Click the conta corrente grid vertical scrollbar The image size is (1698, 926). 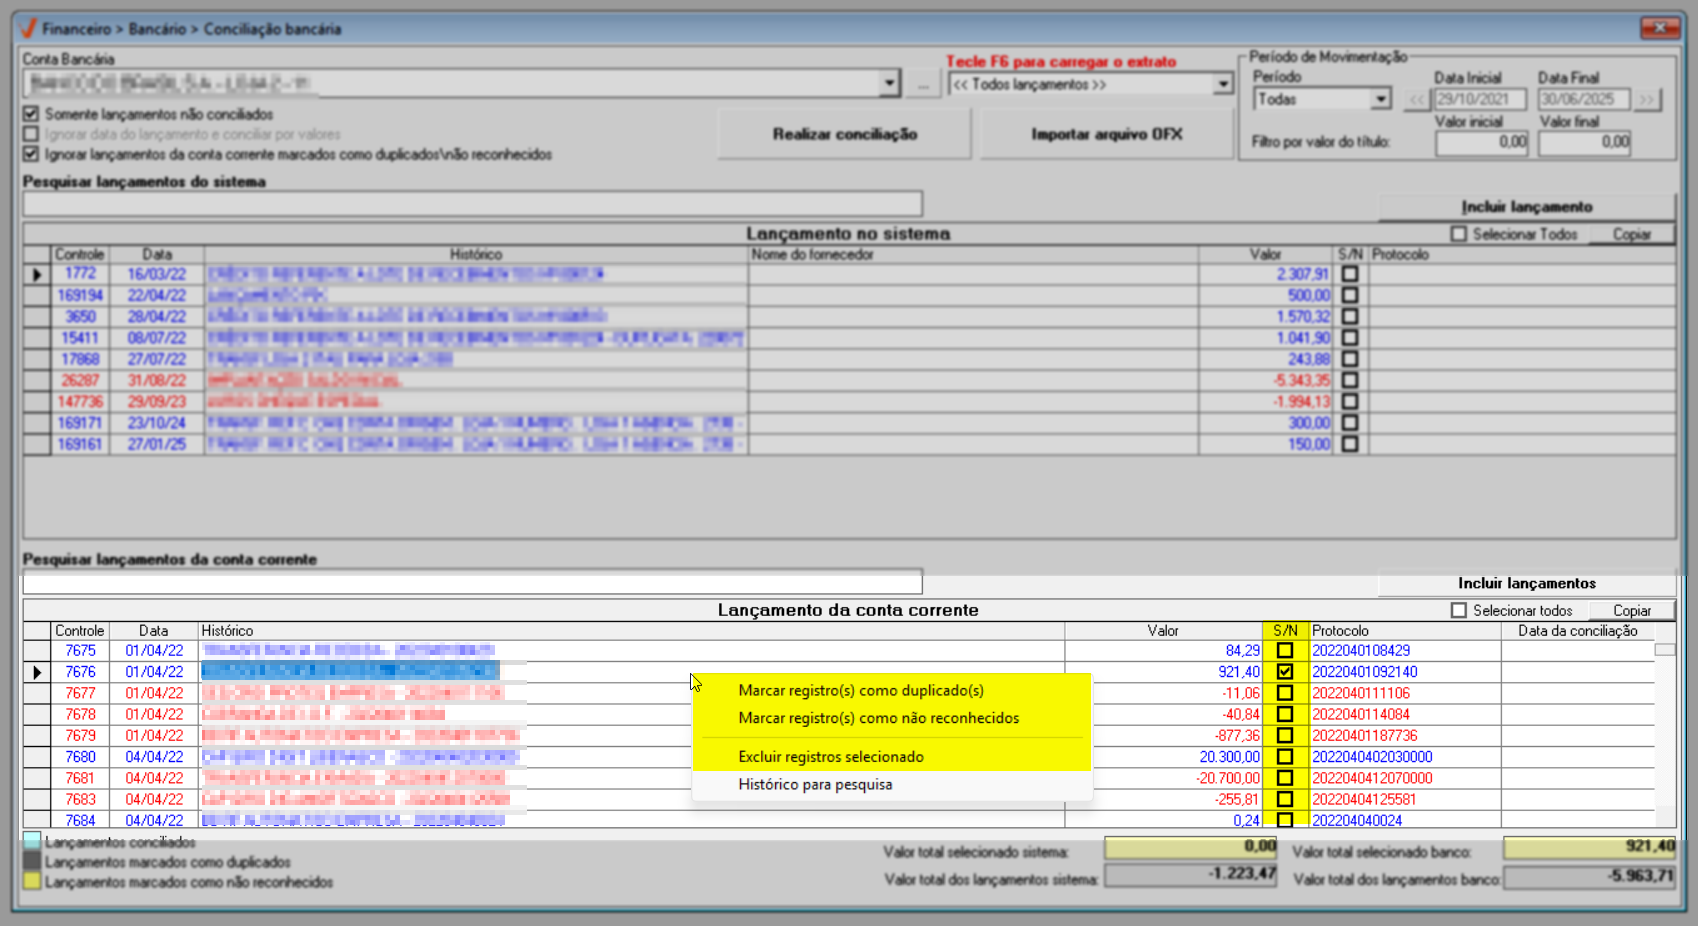tap(1665, 733)
